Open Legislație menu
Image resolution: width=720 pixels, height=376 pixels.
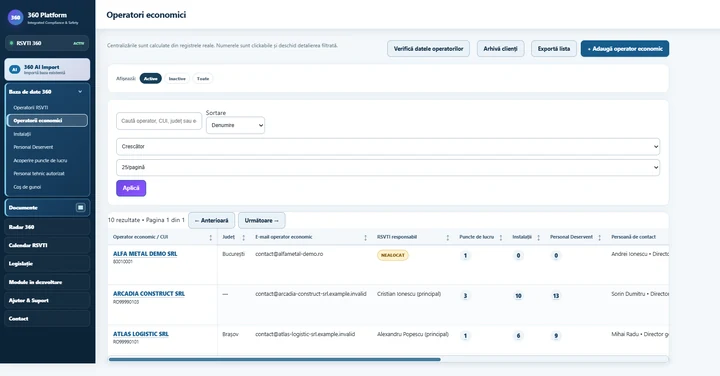(47, 264)
